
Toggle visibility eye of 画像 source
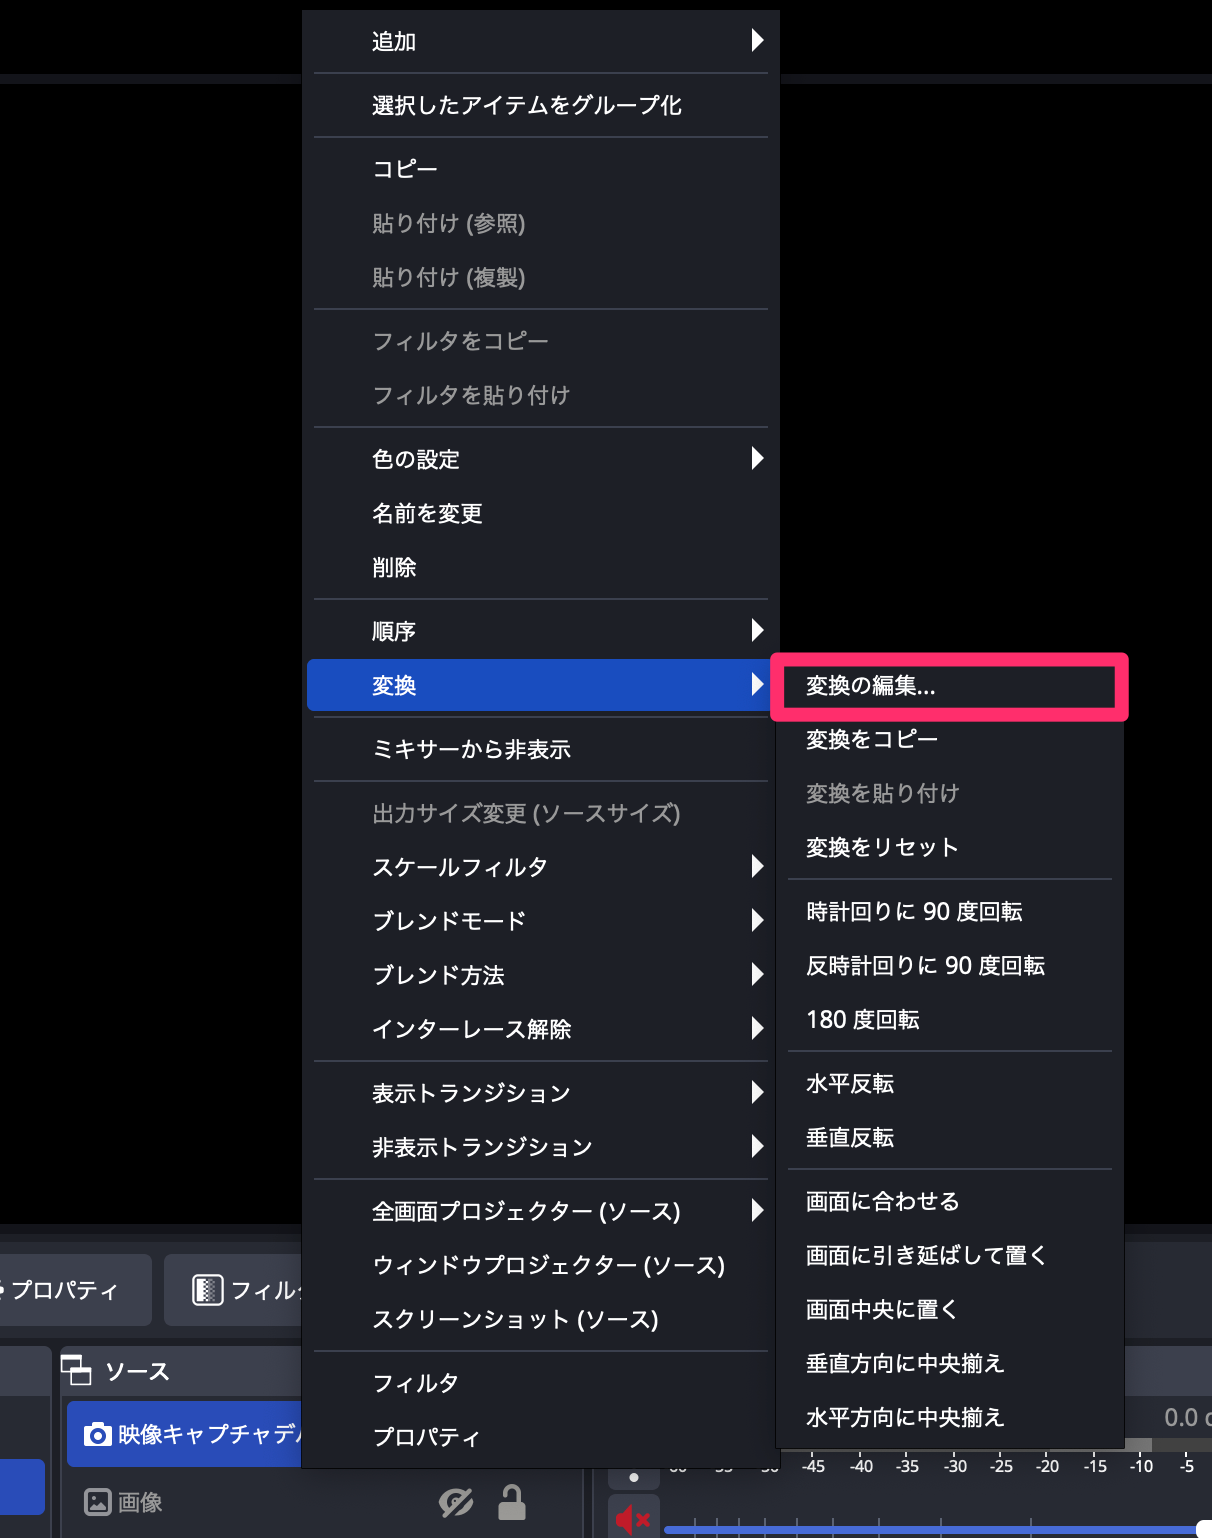(456, 1502)
